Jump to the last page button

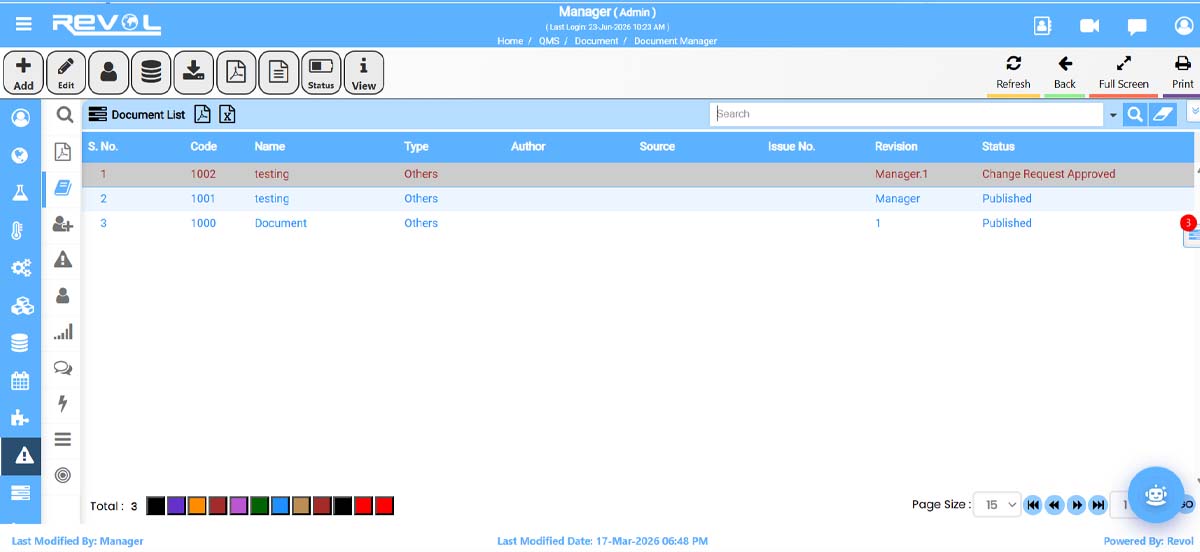pyautogui.click(x=1098, y=505)
